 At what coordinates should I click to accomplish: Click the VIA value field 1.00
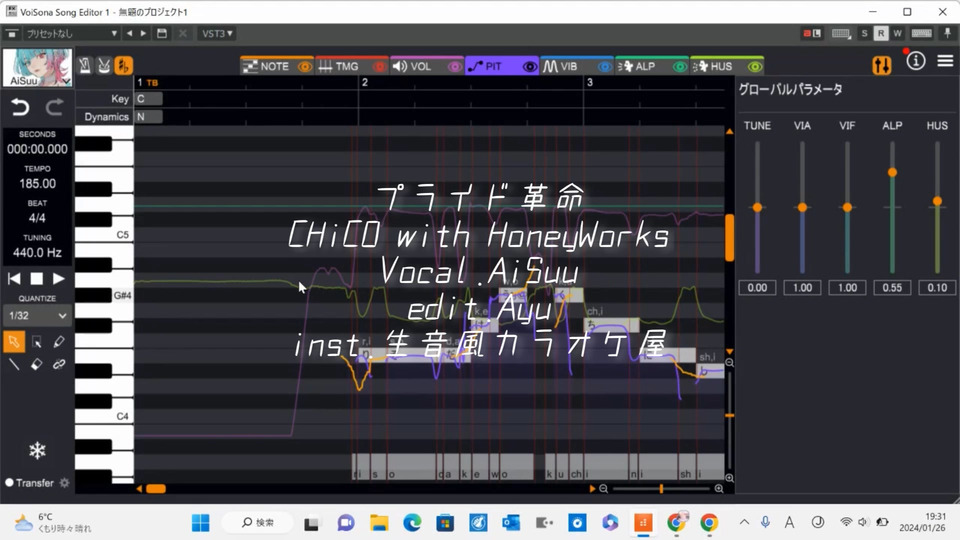pos(802,288)
